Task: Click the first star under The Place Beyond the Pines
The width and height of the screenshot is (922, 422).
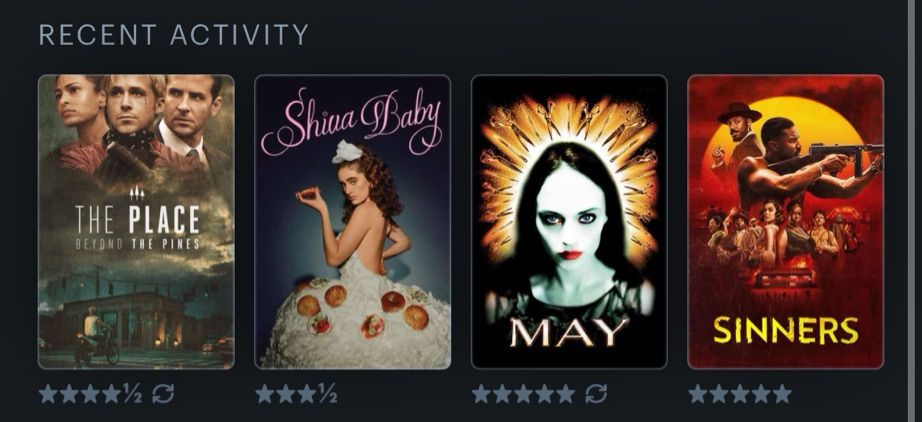Action: [x=48, y=394]
